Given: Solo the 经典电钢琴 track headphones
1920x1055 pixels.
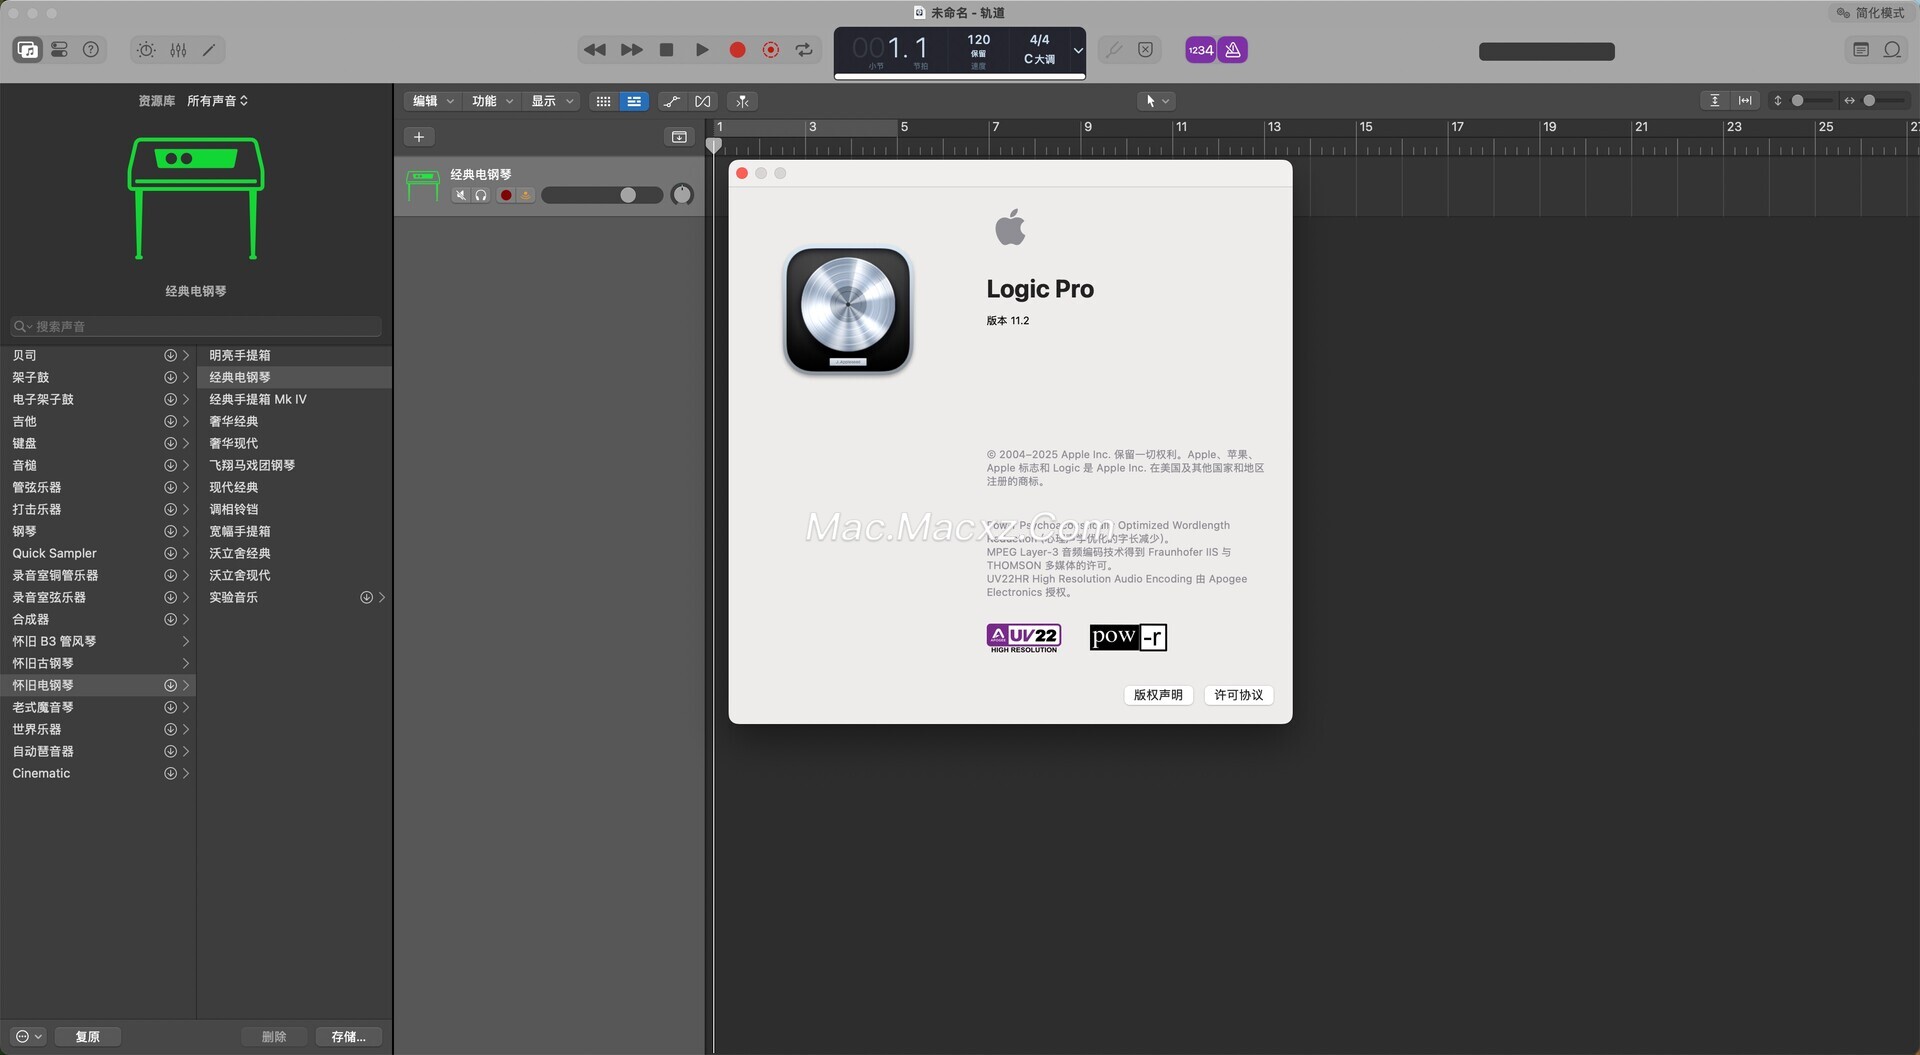Looking at the screenshot, I should tap(481, 195).
